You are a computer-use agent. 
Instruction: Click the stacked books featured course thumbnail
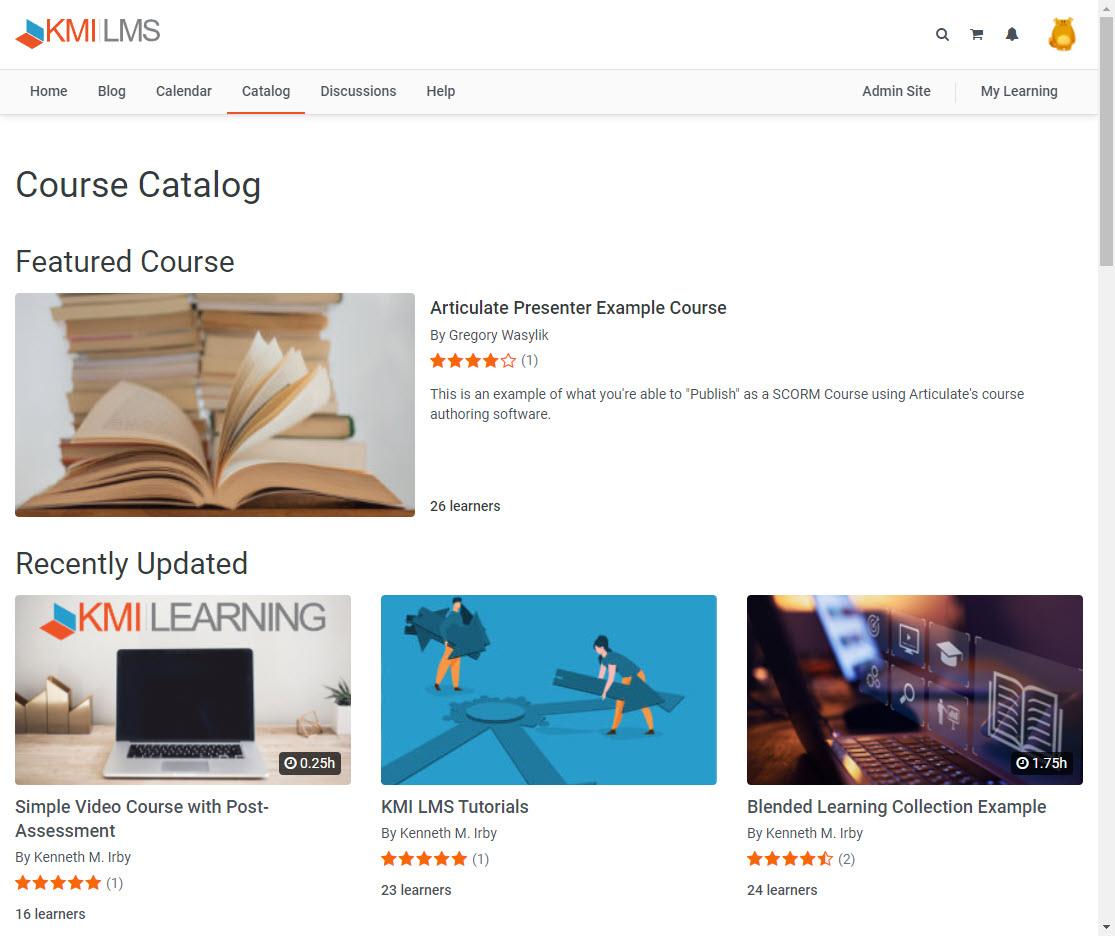click(x=215, y=405)
